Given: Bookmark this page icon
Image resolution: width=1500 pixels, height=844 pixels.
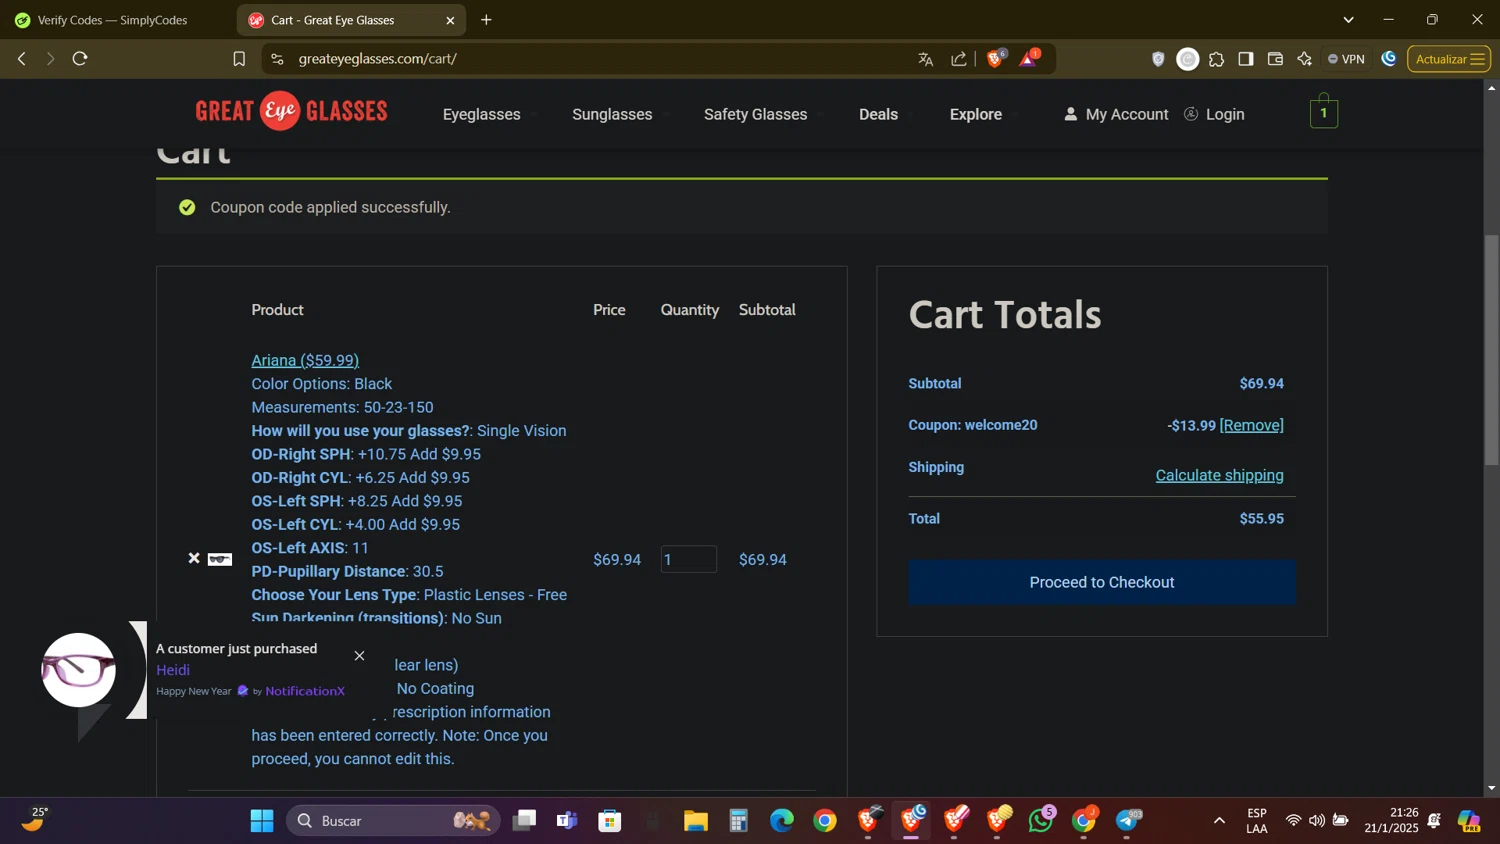Looking at the screenshot, I should tap(239, 59).
